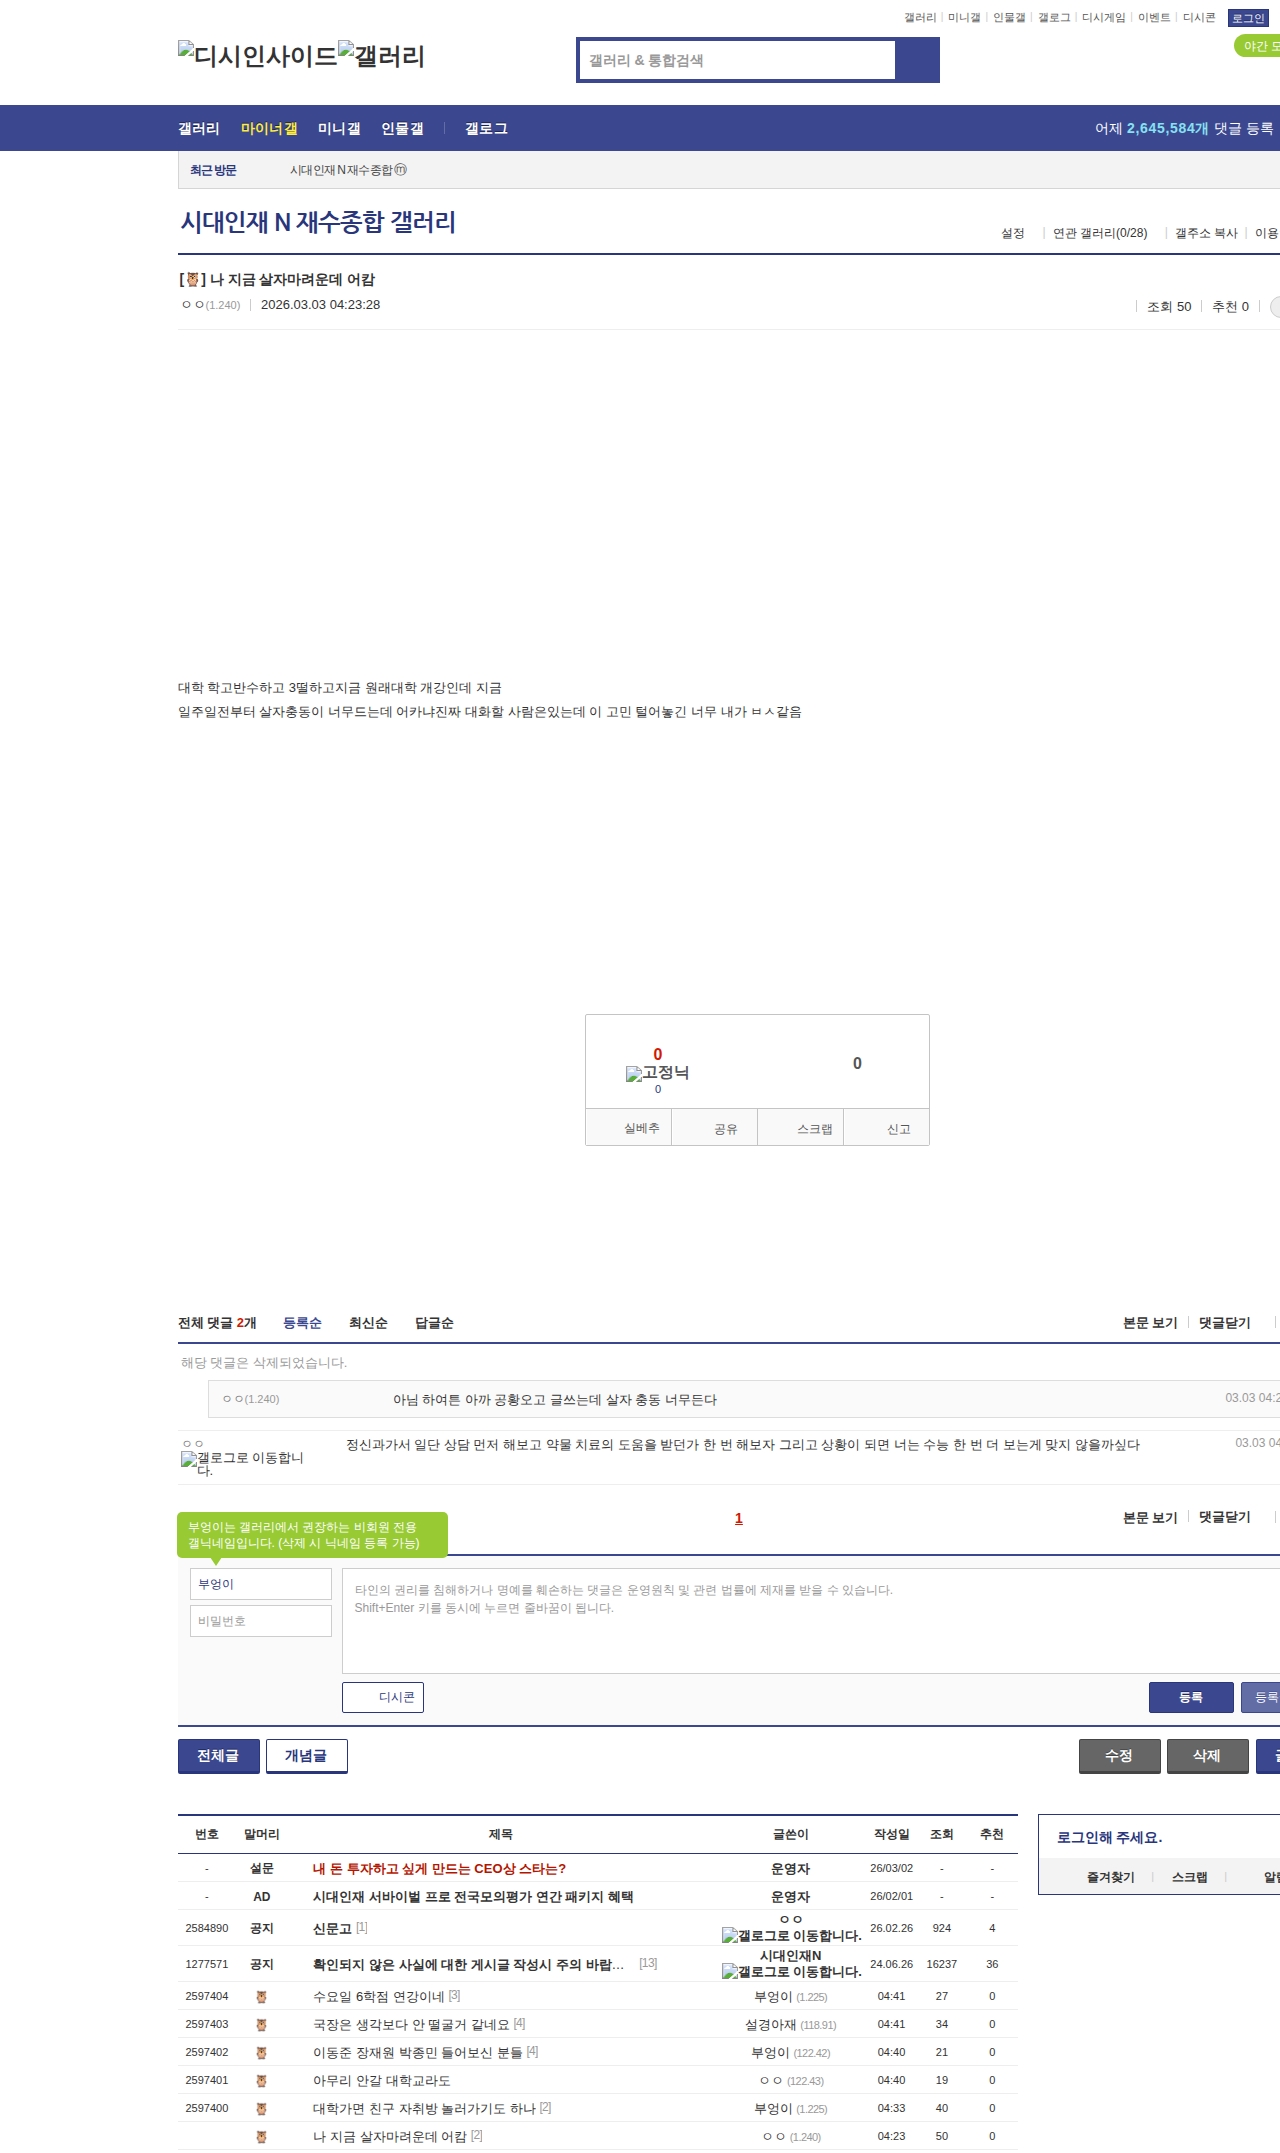Show all posts with 전체글 button
Image resolution: width=1280 pixels, height=2153 pixels.
point(219,1756)
